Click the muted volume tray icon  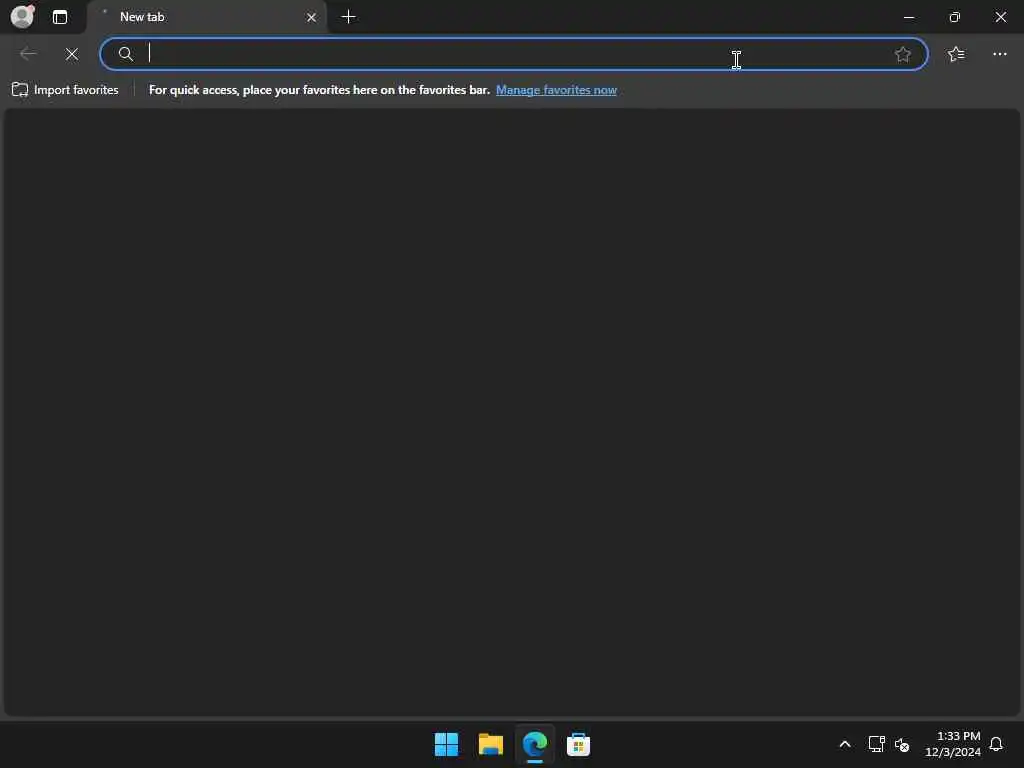point(902,744)
